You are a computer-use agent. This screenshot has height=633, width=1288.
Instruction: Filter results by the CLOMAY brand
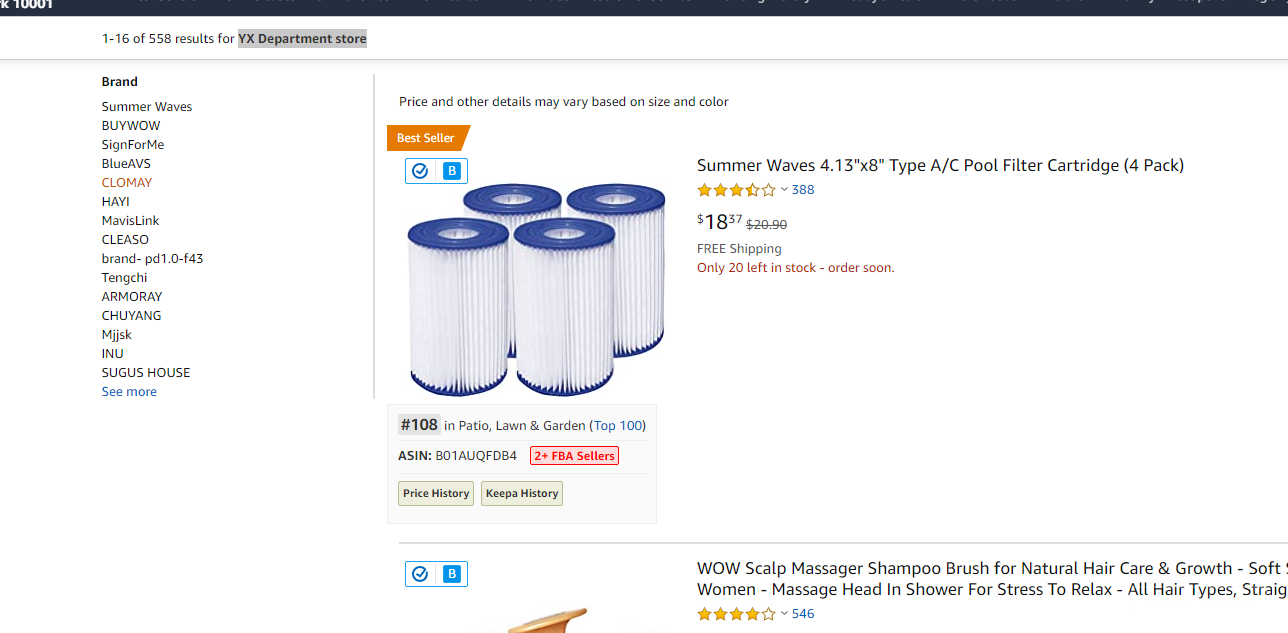[x=127, y=183]
